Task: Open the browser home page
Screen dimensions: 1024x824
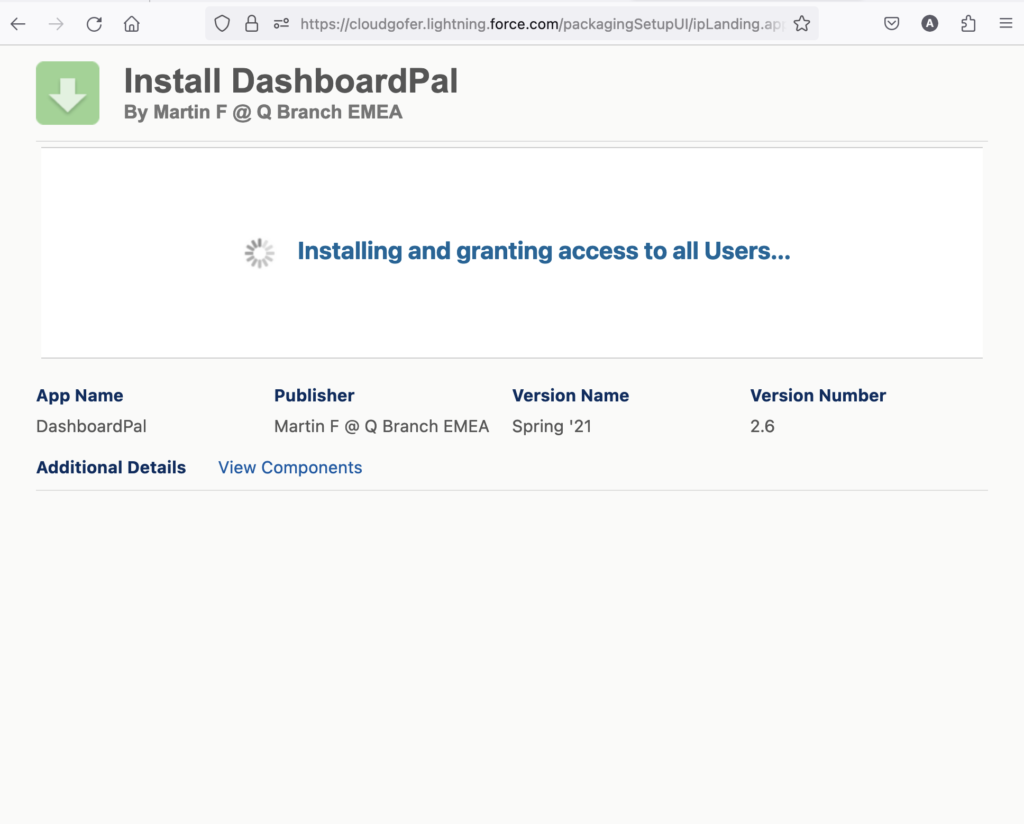Action: coord(132,24)
